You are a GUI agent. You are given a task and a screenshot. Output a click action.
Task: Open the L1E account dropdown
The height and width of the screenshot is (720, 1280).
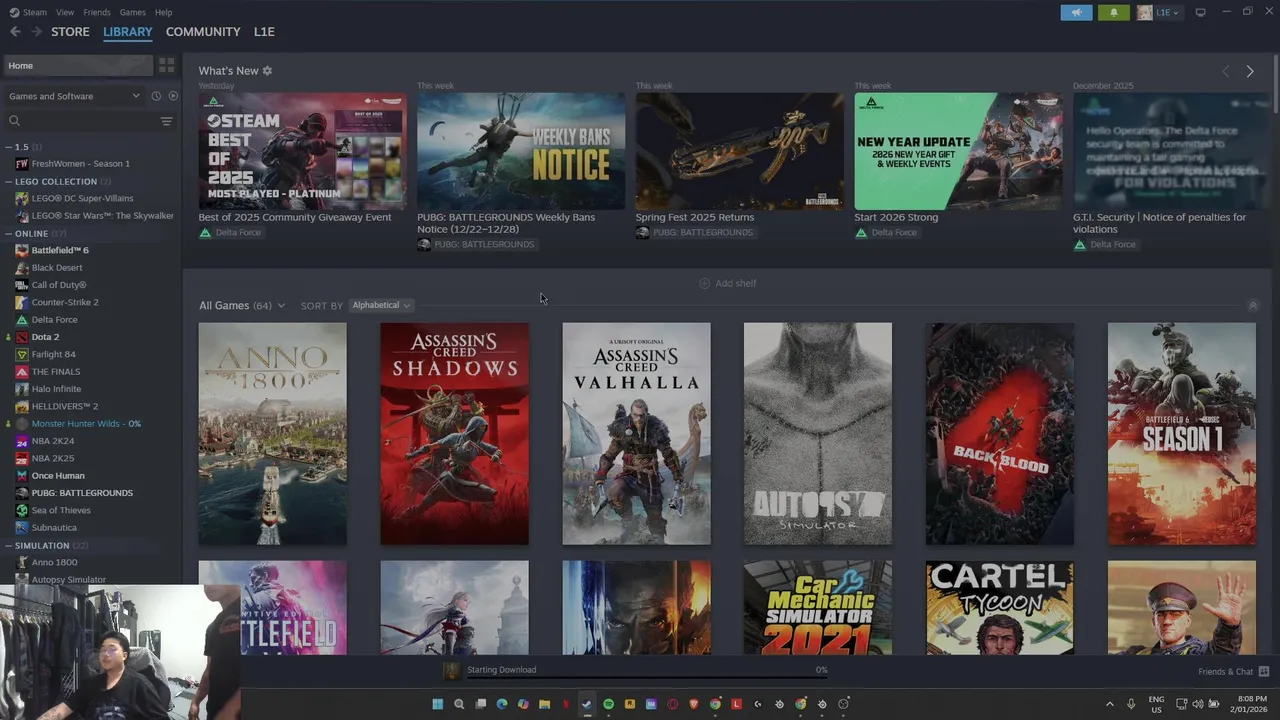pos(1159,12)
